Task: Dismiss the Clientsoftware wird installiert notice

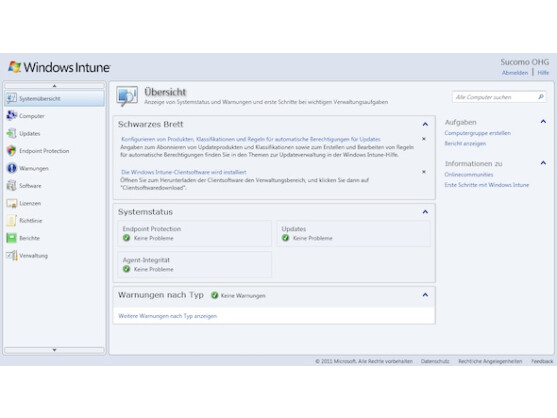Action: point(424,172)
